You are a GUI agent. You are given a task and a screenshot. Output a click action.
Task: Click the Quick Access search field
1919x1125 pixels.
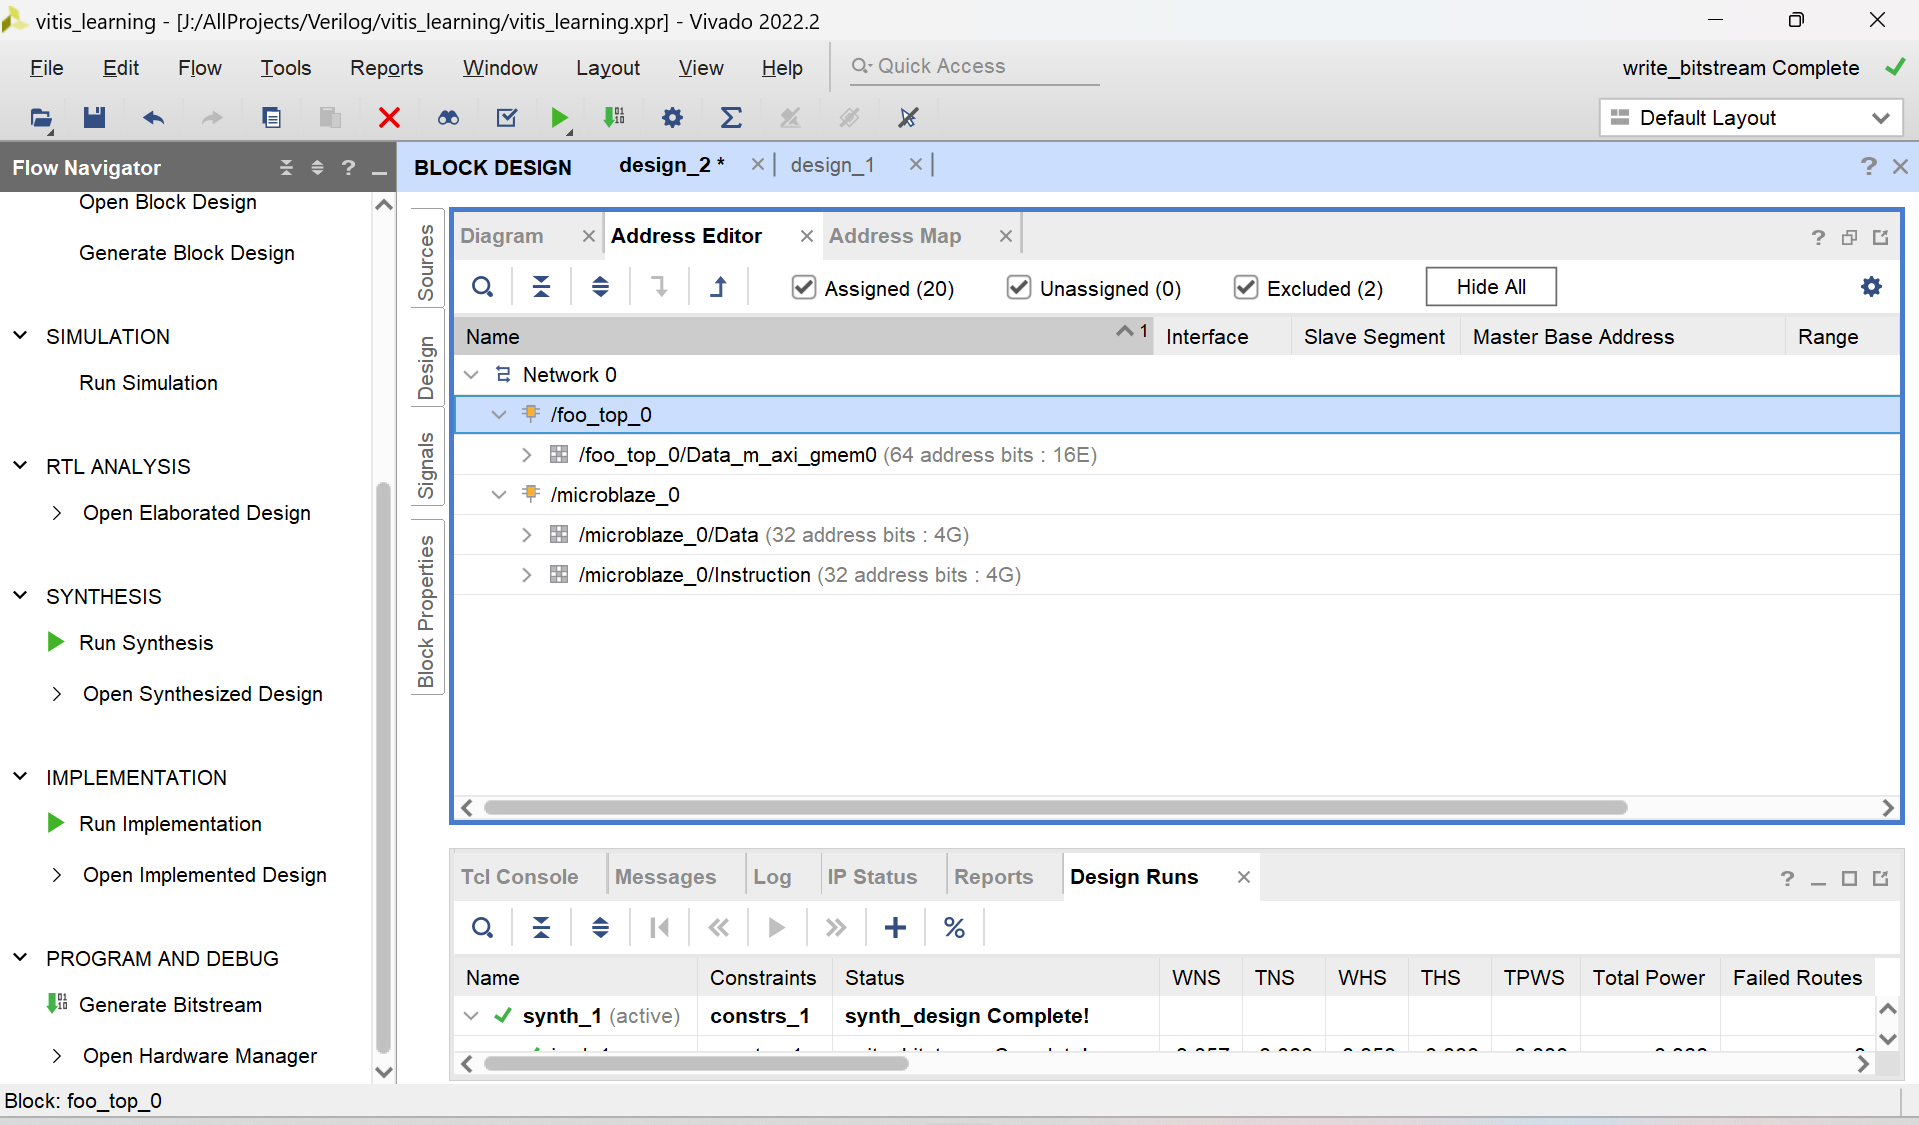pos(975,66)
